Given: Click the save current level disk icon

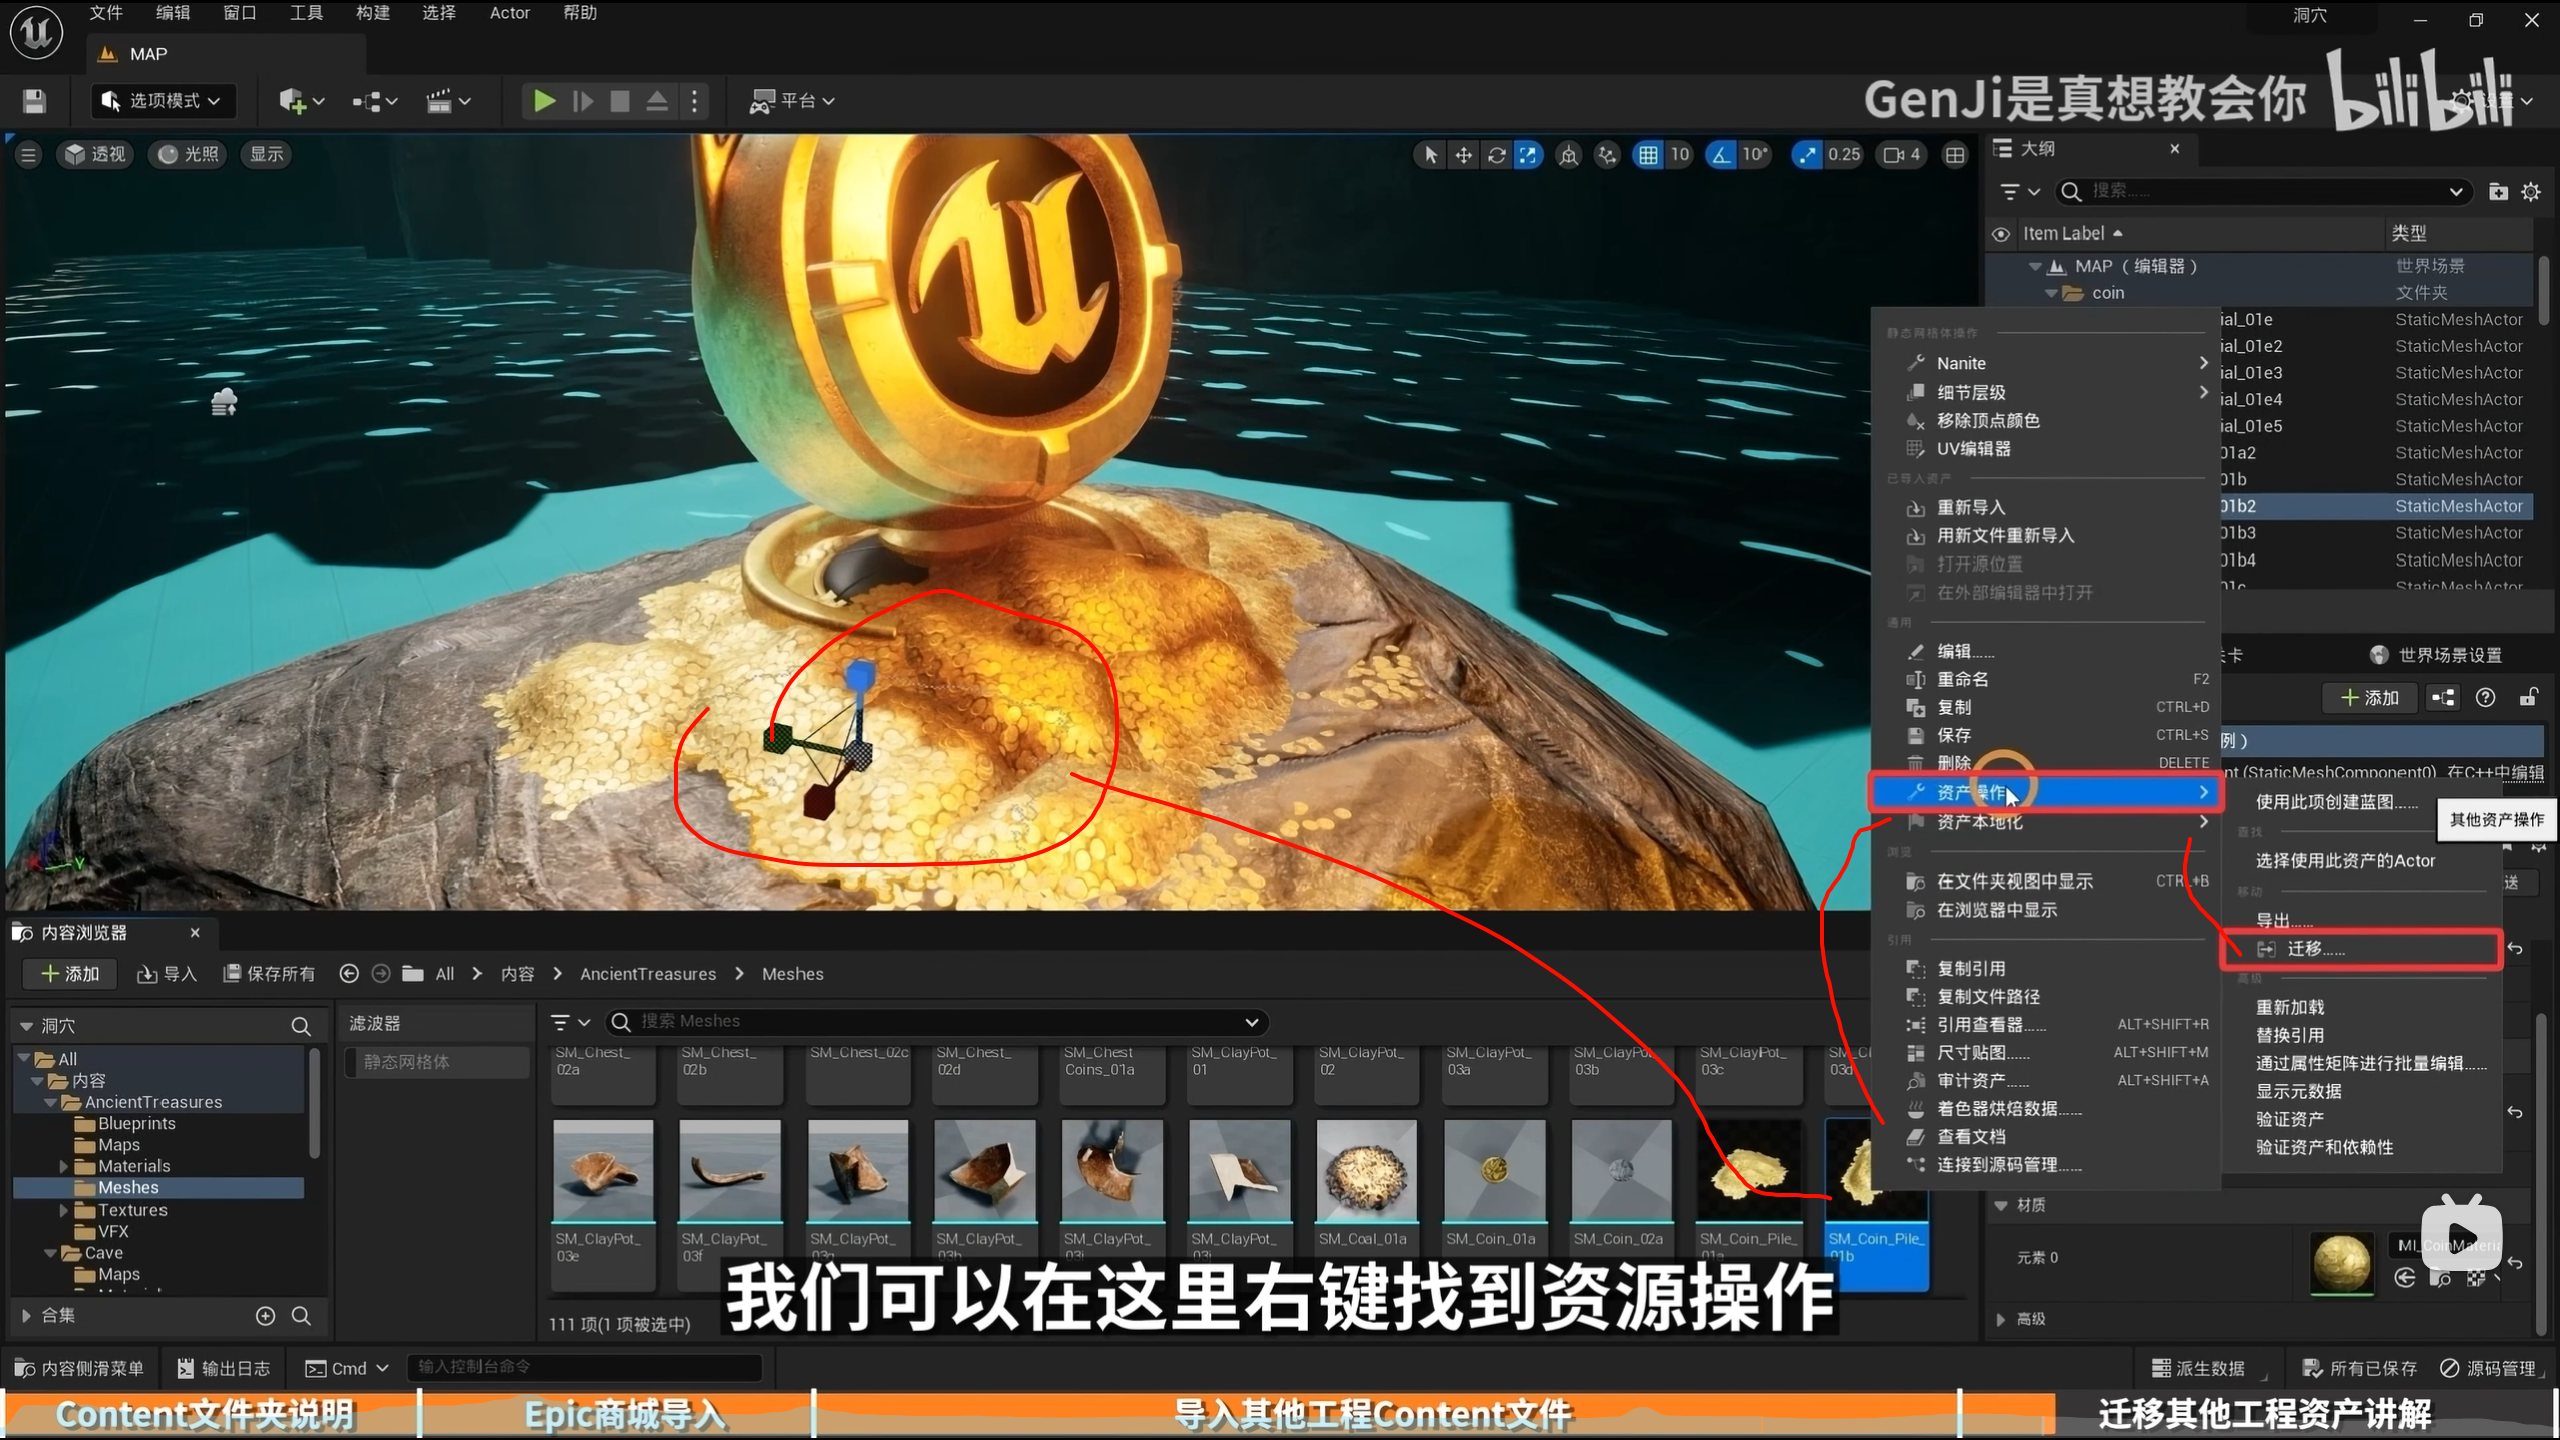Looking at the screenshot, I should [34, 101].
